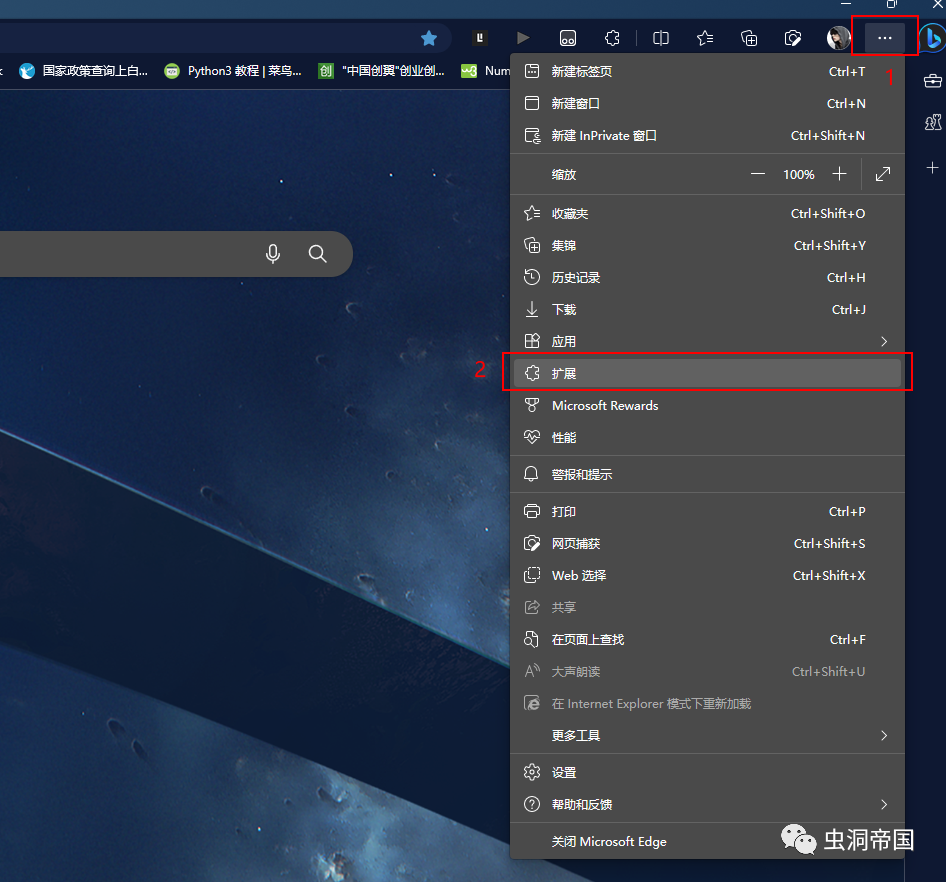
Task: Click the play triangle extension icon in toolbar
Action: point(523,38)
